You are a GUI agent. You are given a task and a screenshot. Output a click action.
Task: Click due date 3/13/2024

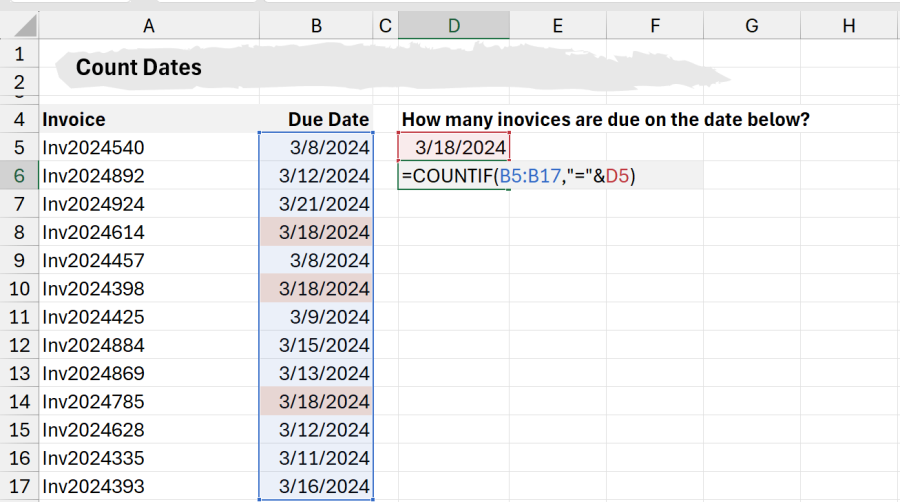(x=316, y=373)
